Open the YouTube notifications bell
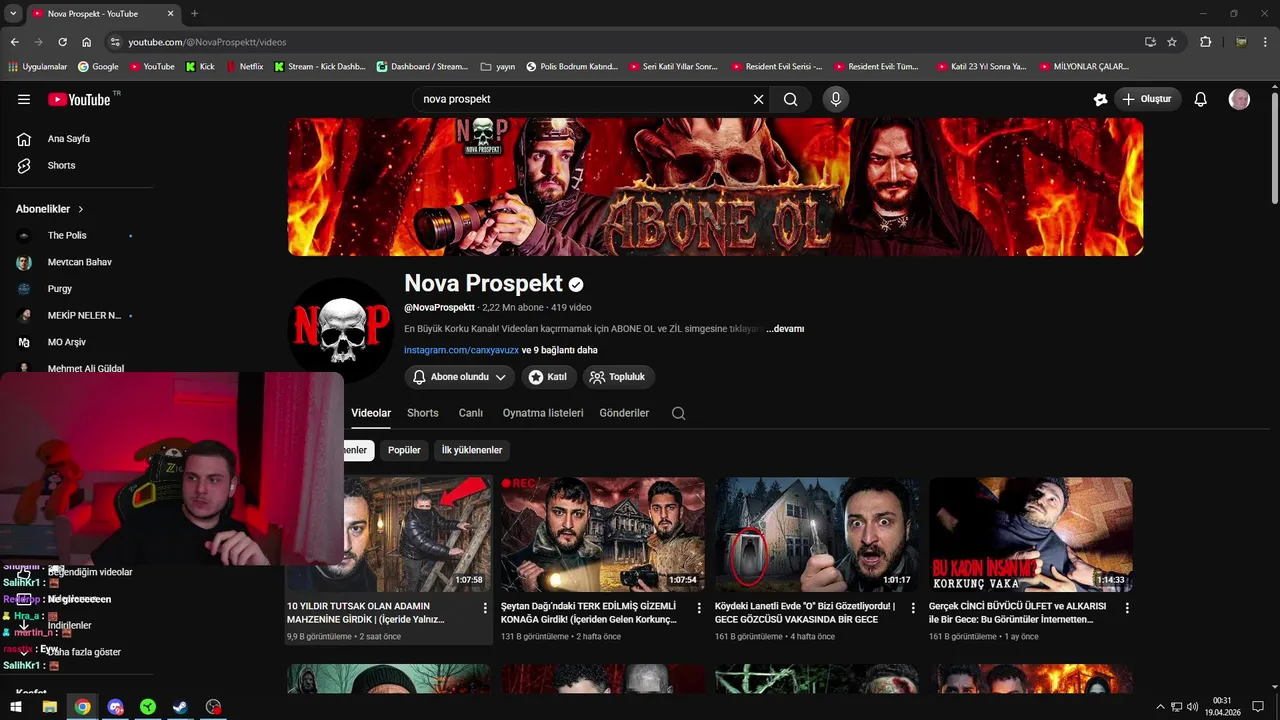This screenshot has height=720, width=1280. (x=1201, y=99)
